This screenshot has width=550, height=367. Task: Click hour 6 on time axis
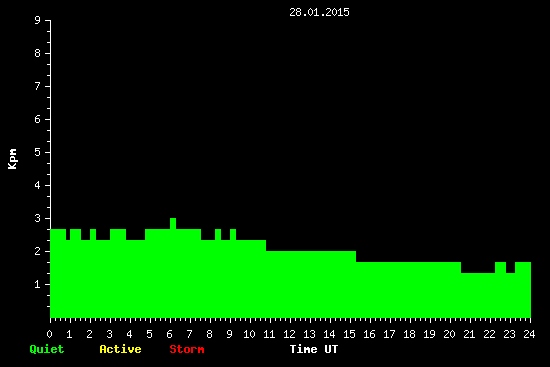170,334
